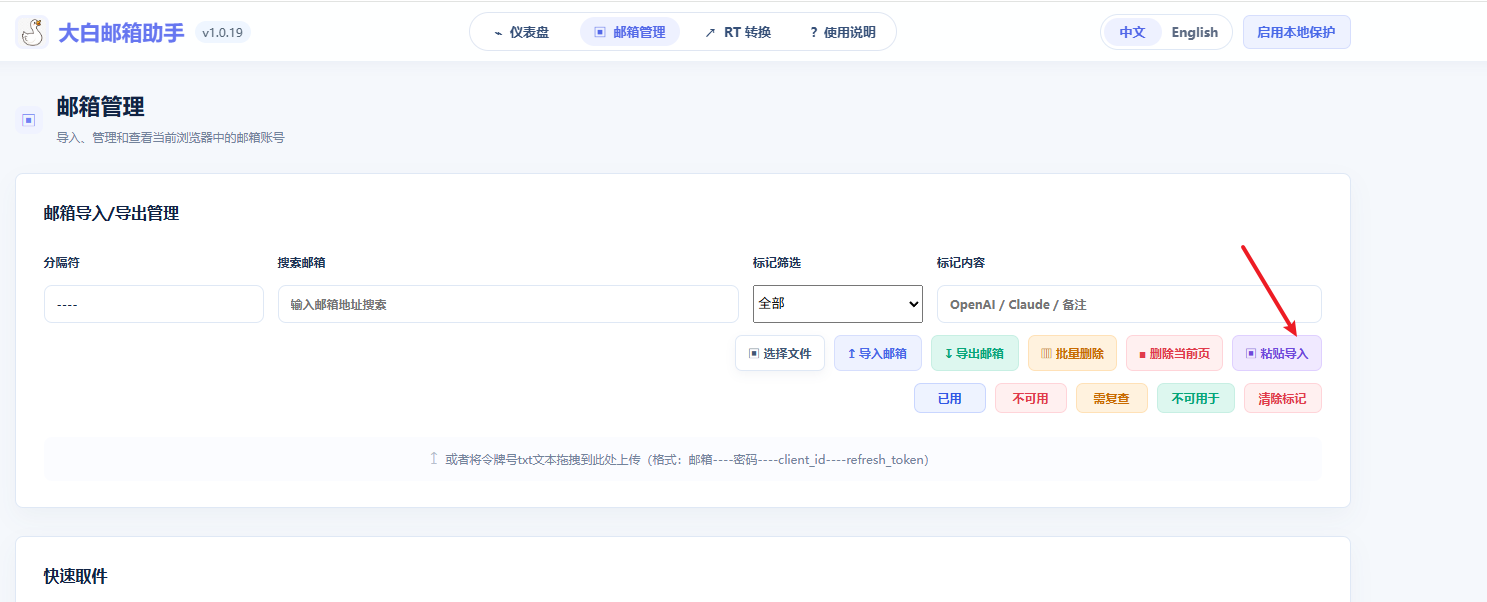Image resolution: width=1487 pixels, height=602 pixels.
Task: Click the 清除标记 button
Action: click(x=1282, y=398)
